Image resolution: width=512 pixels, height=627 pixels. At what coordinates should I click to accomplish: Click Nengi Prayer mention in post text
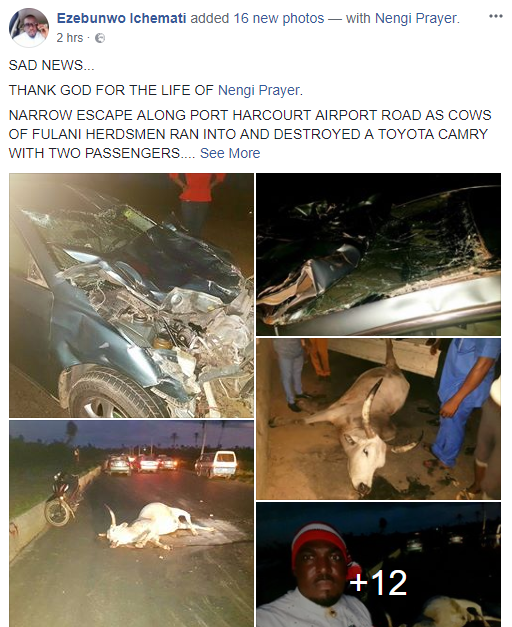click(x=258, y=90)
